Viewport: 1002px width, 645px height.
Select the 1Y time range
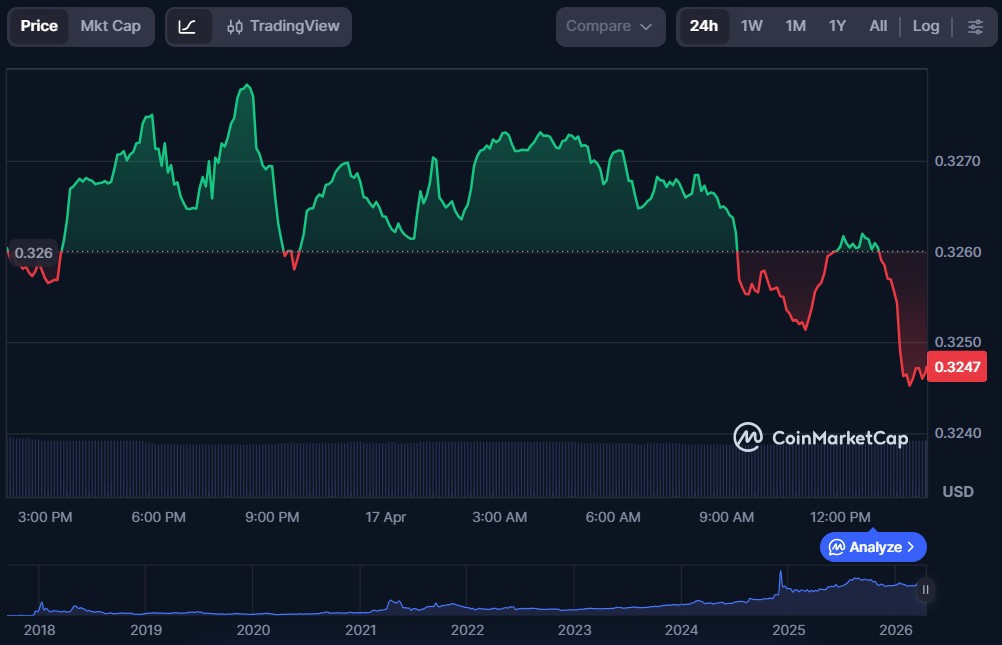(837, 27)
